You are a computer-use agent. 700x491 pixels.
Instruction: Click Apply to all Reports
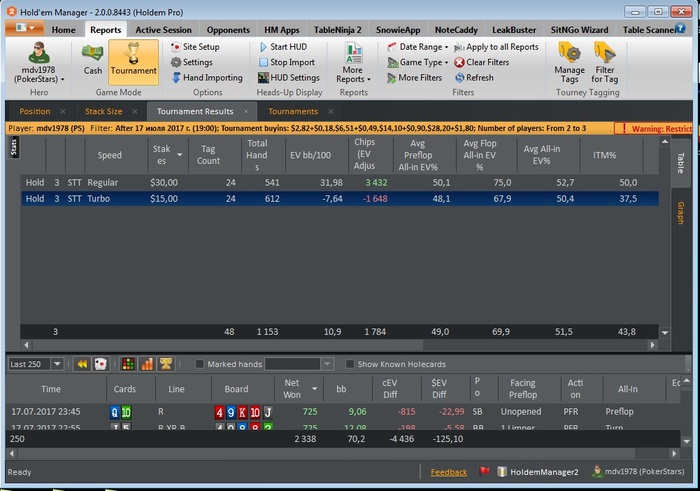point(496,47)
